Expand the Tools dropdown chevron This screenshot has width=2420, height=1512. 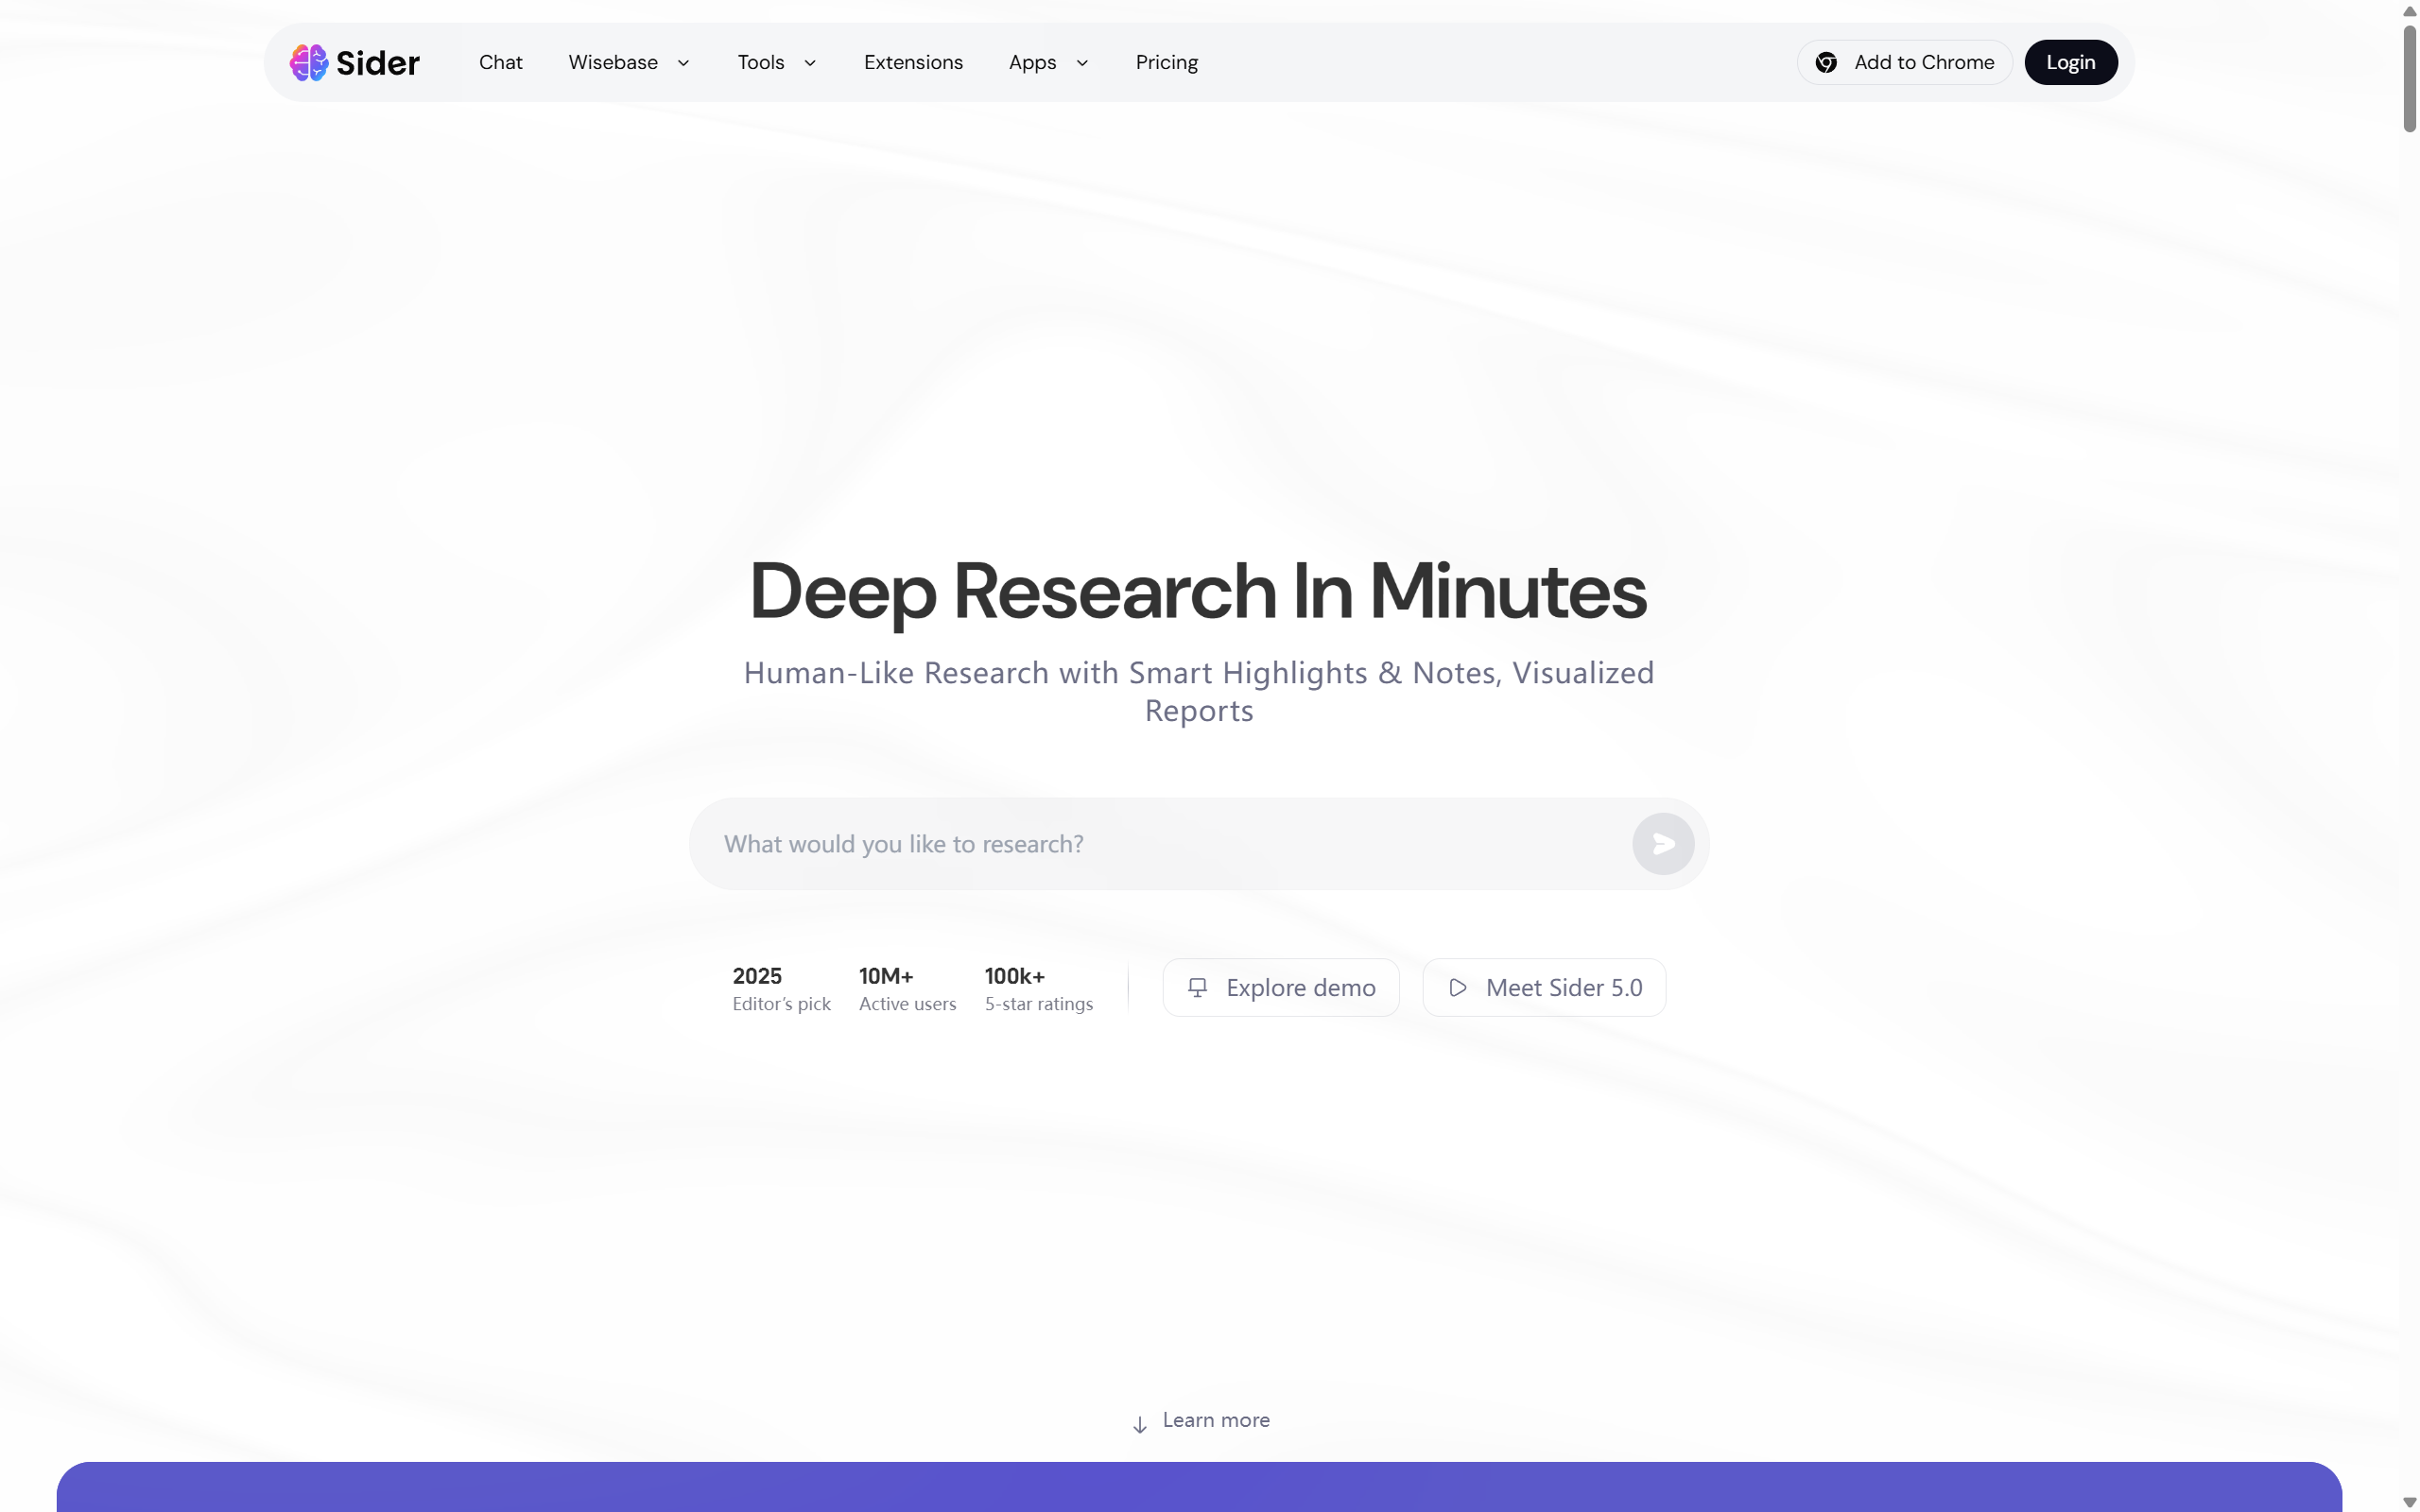pos(810,63)
